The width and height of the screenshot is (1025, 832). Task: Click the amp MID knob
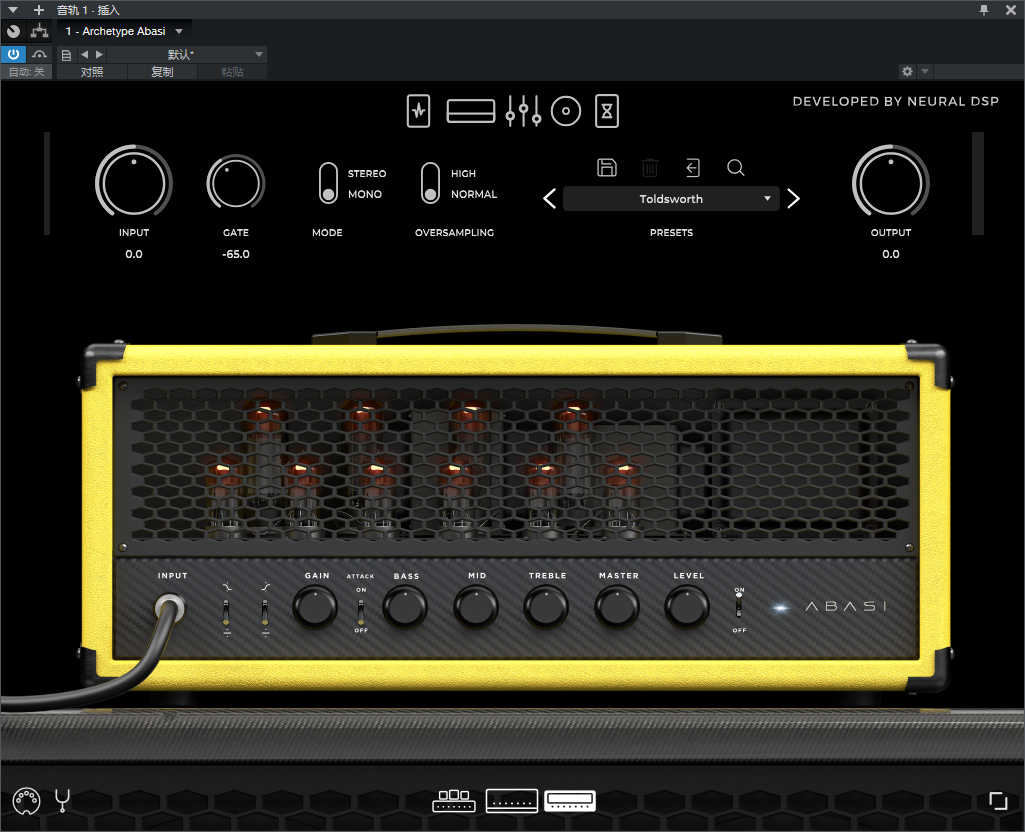click(476, 607)
